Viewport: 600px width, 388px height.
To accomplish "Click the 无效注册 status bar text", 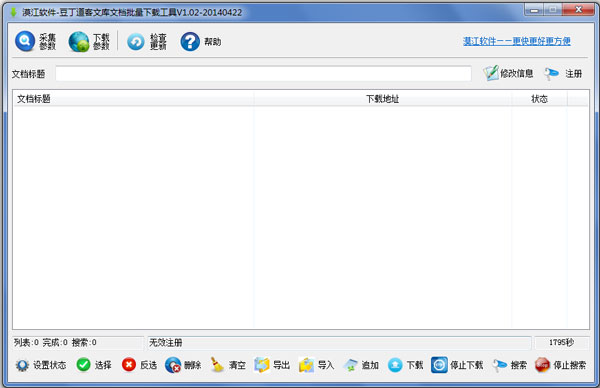I will point(166,342).
